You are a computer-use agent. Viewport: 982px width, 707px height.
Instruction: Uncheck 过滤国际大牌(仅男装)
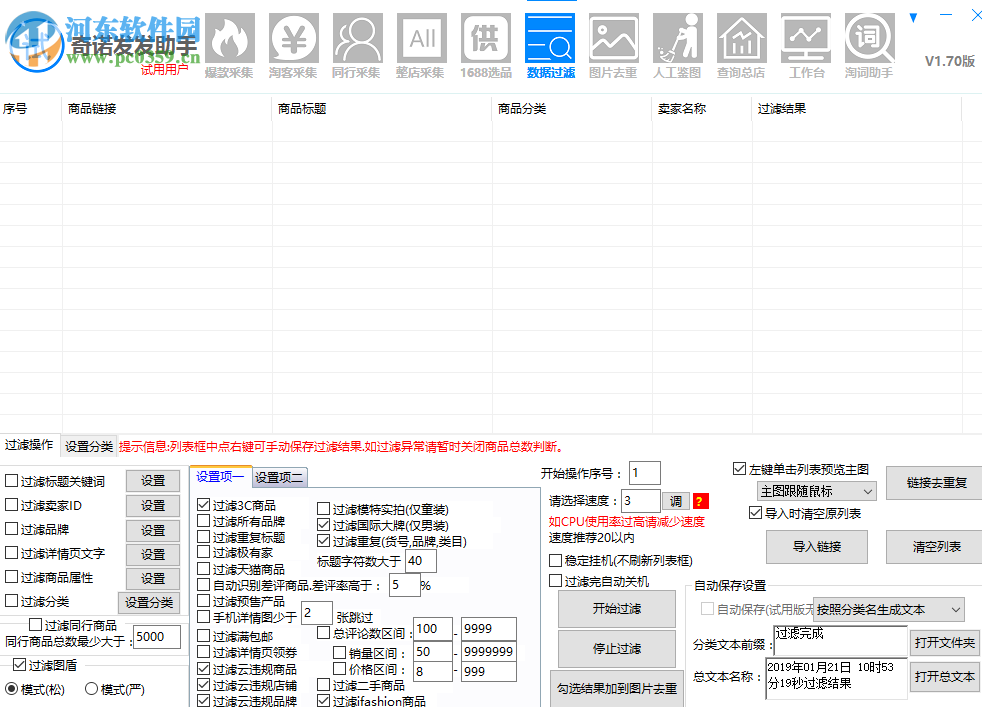(x=324, y=524)
